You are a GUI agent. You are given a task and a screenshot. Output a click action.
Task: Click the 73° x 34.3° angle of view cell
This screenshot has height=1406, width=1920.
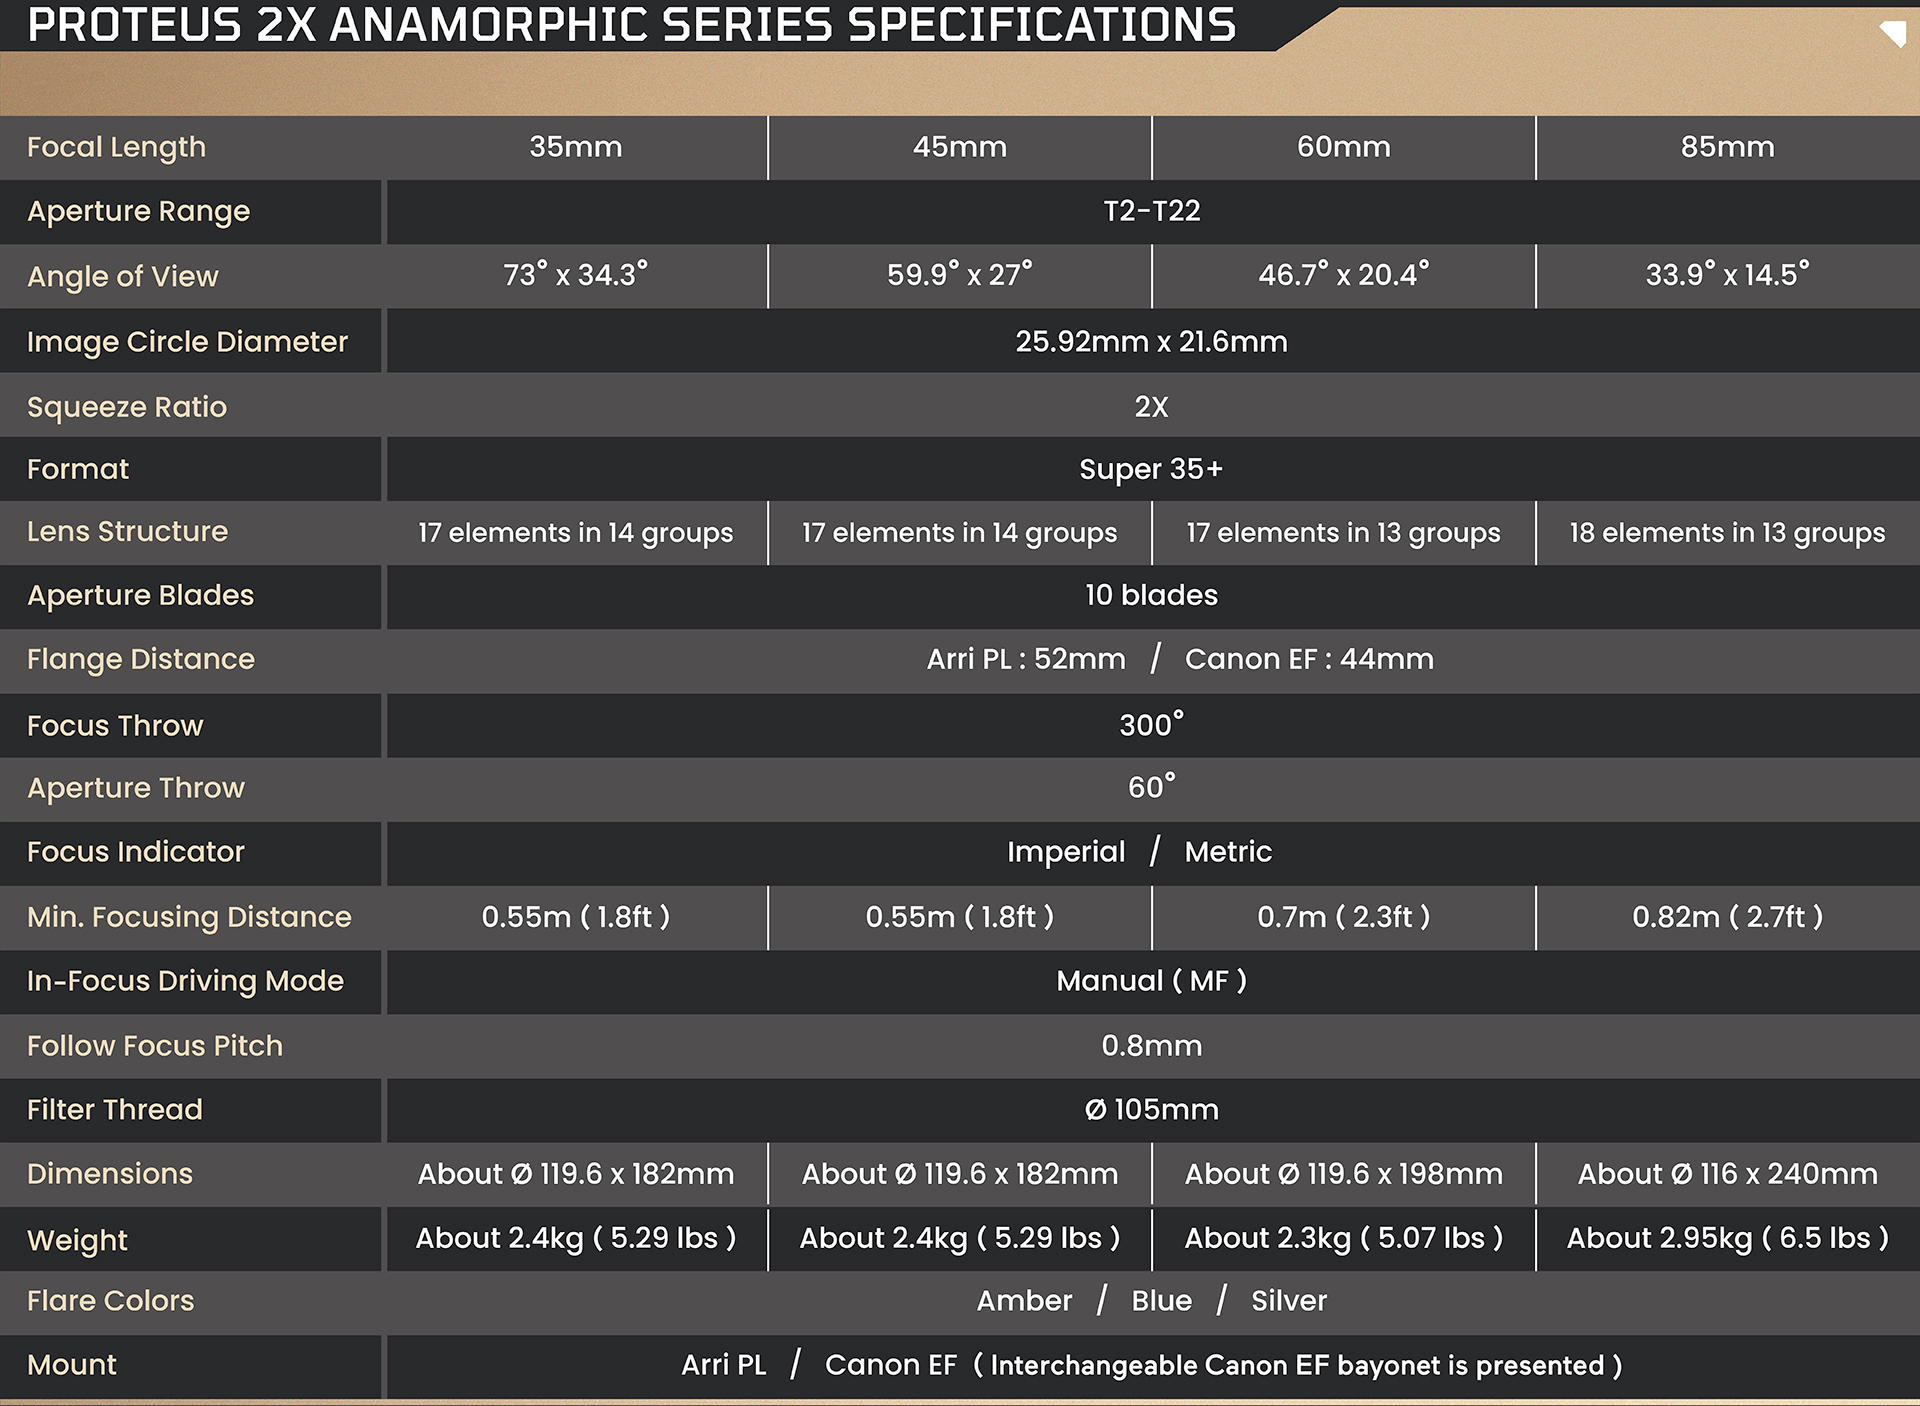[576, 275]
